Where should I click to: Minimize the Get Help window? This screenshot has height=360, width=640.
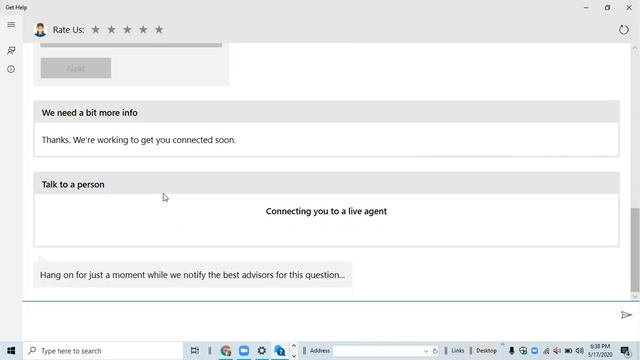pyautogui.click(x=586, y=7)
